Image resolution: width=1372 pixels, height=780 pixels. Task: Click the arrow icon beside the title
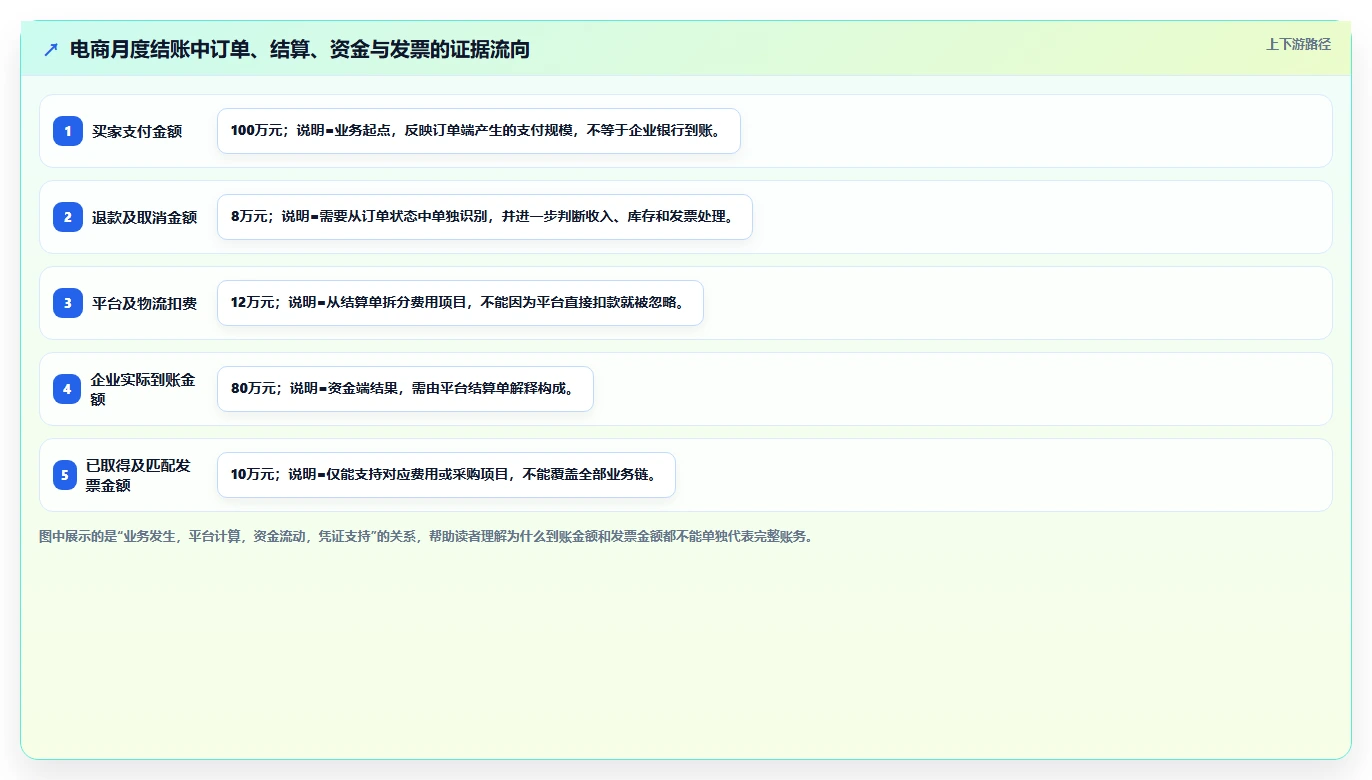[51, 50]
